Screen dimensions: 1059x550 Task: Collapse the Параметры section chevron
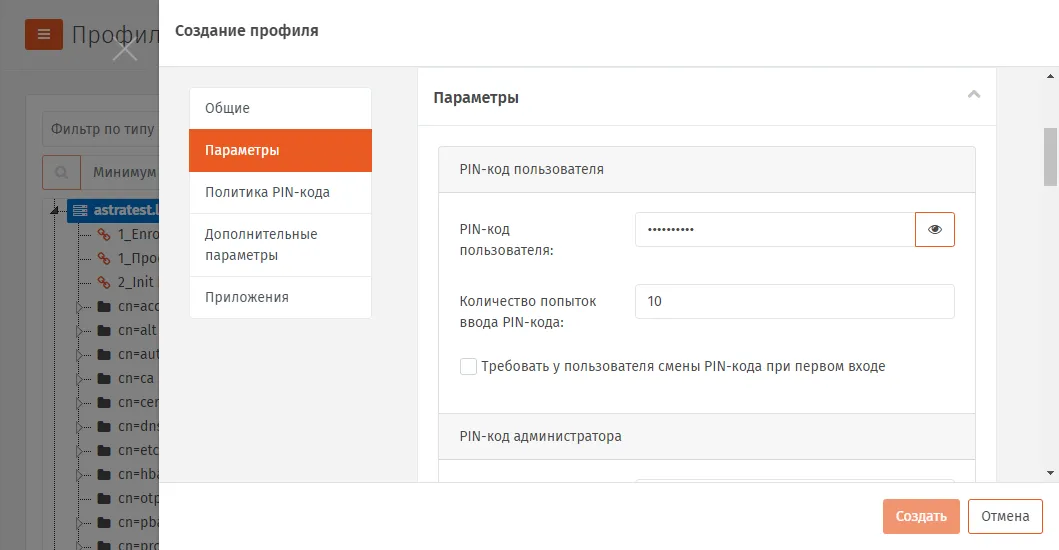974,95
